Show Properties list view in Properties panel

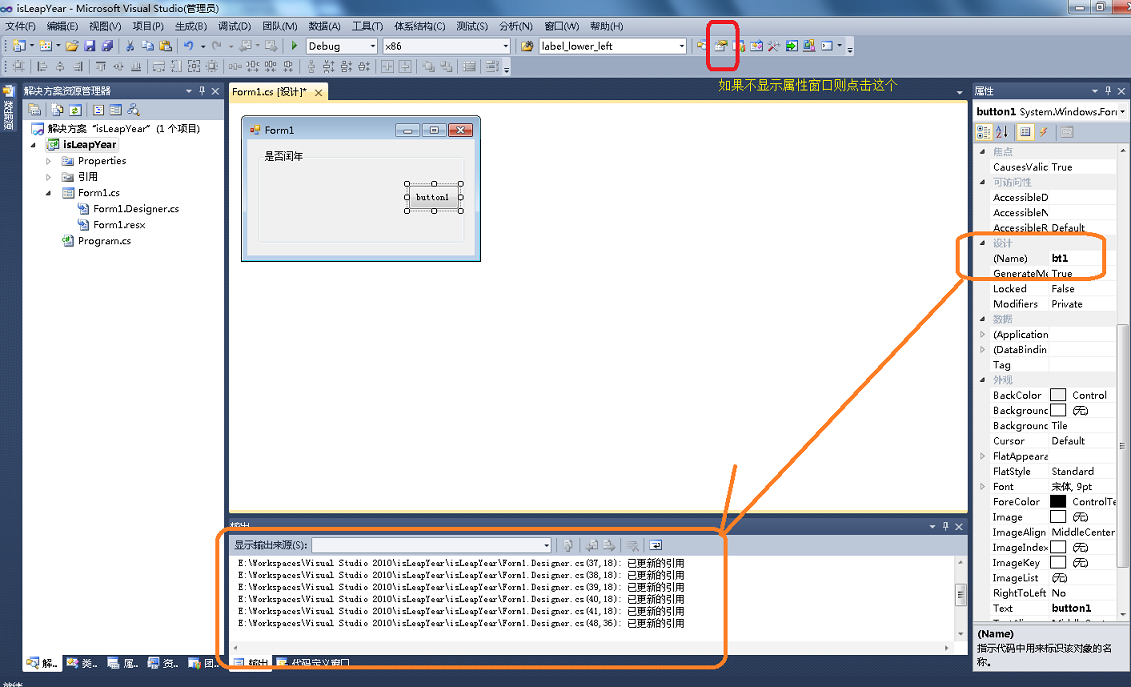[1025, 132]
